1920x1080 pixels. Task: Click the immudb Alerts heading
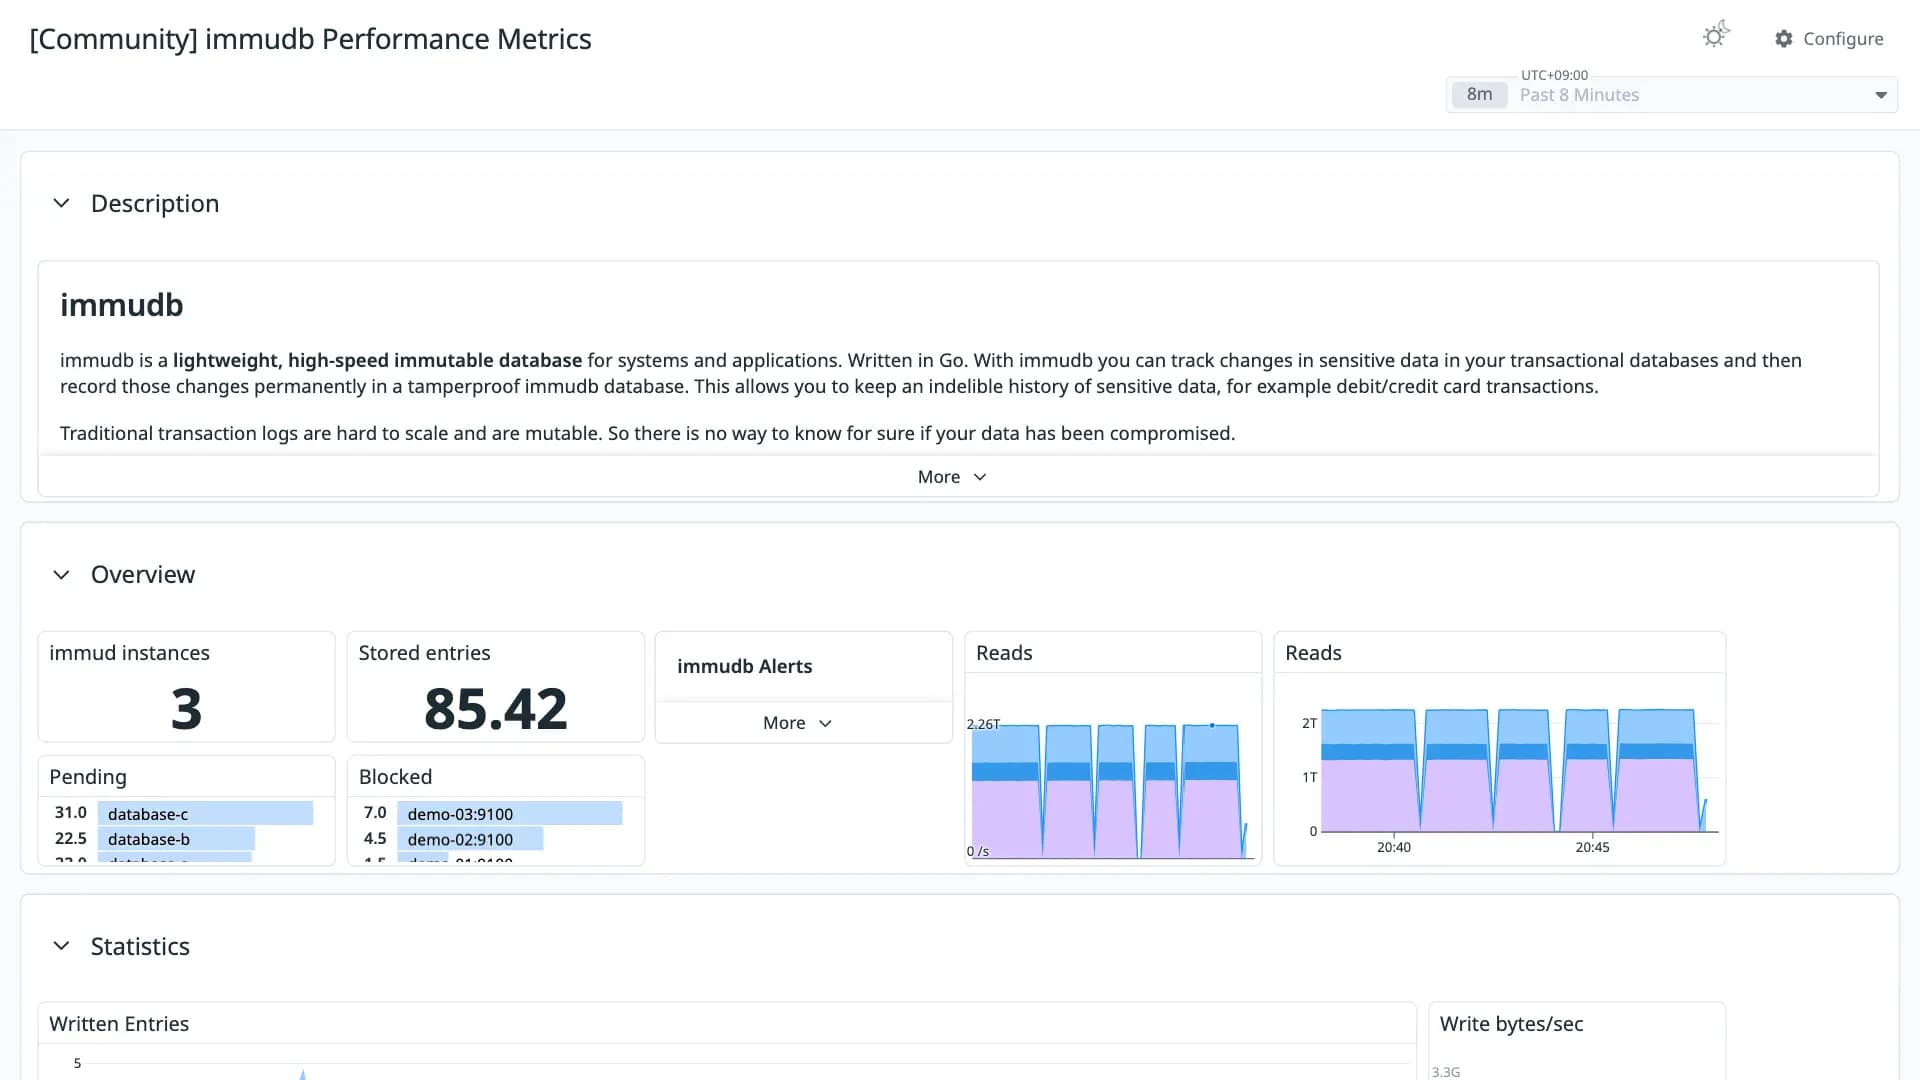pos(744,666)
